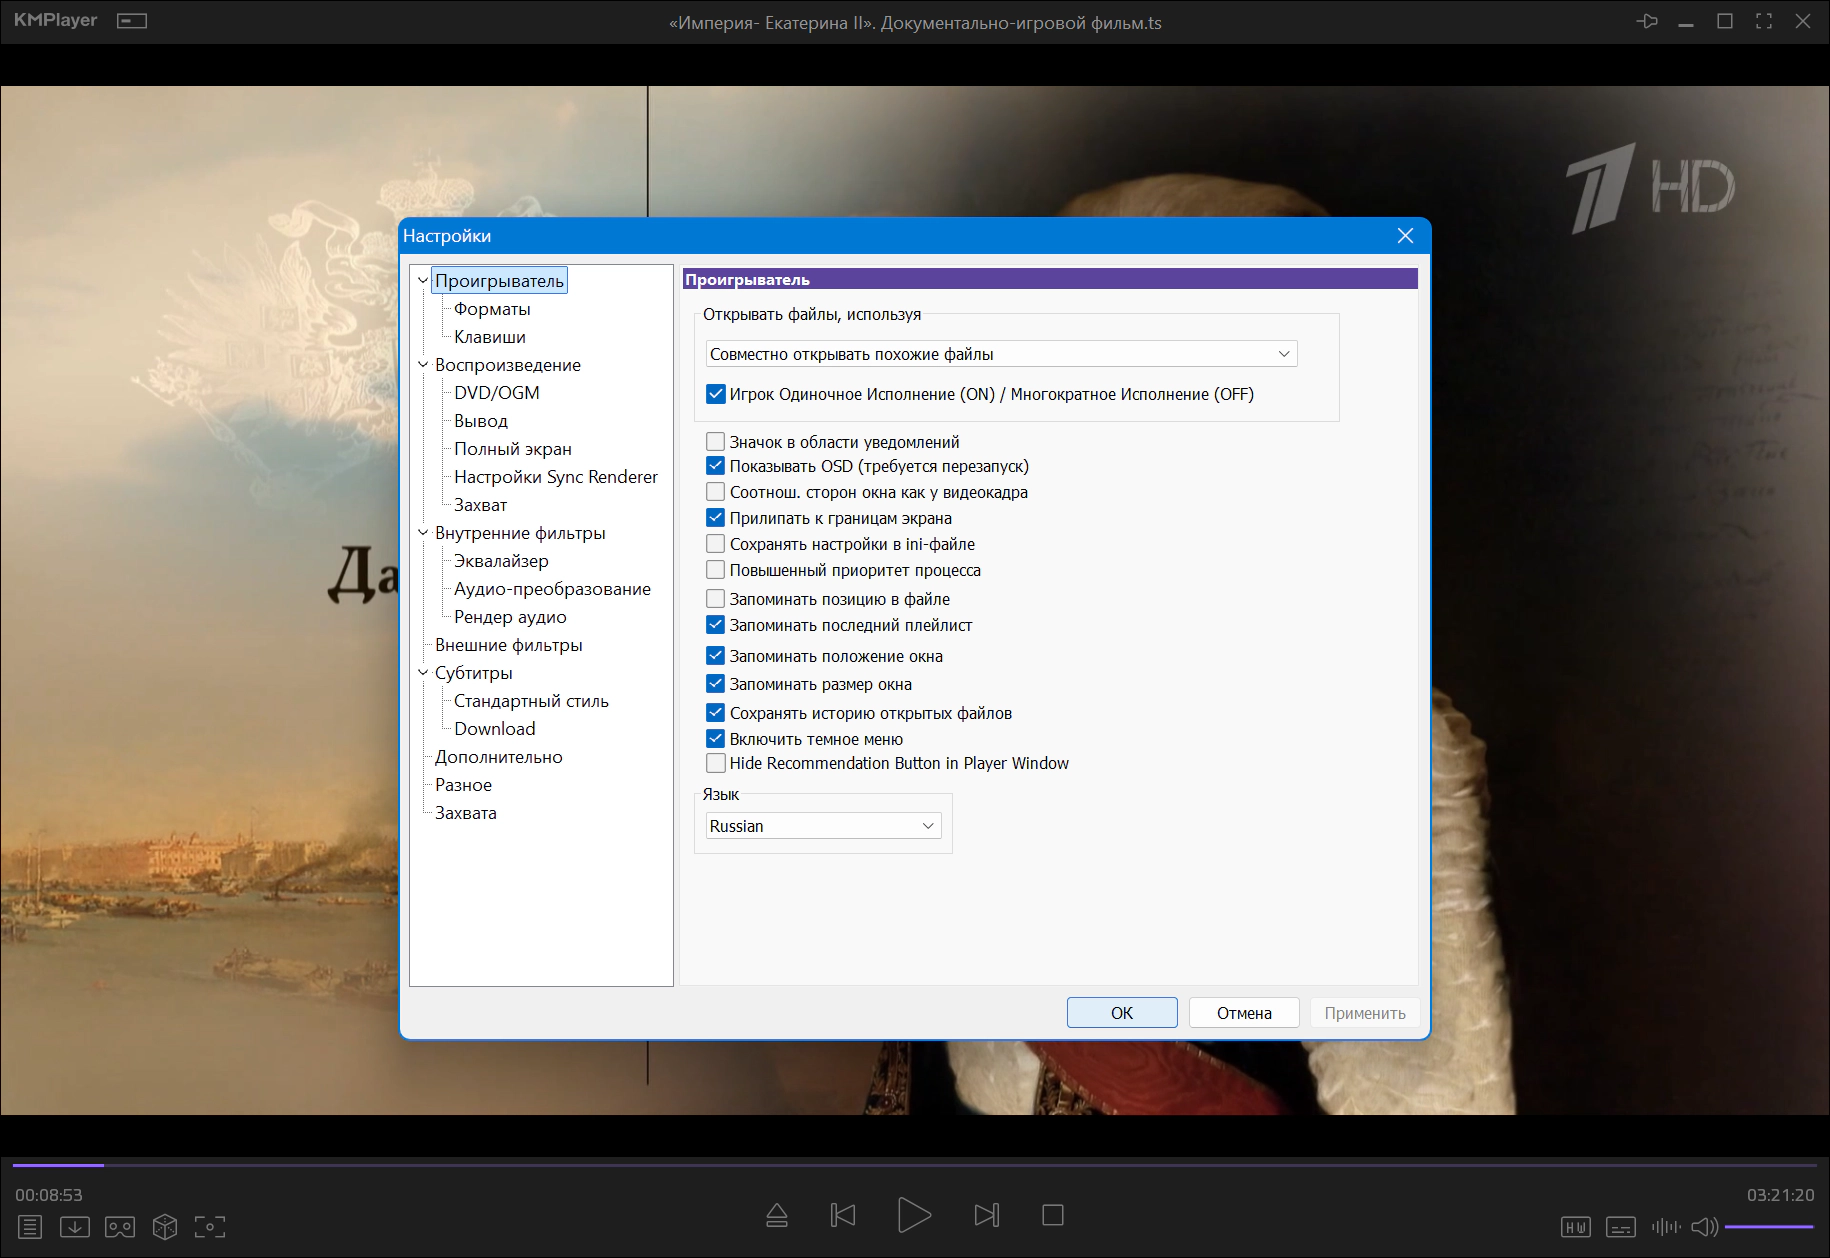This screenshot has width=1830, height=1258.
Task: Uncheck 'Сохранять историю открытых файлов'
Action: (716, 713)
